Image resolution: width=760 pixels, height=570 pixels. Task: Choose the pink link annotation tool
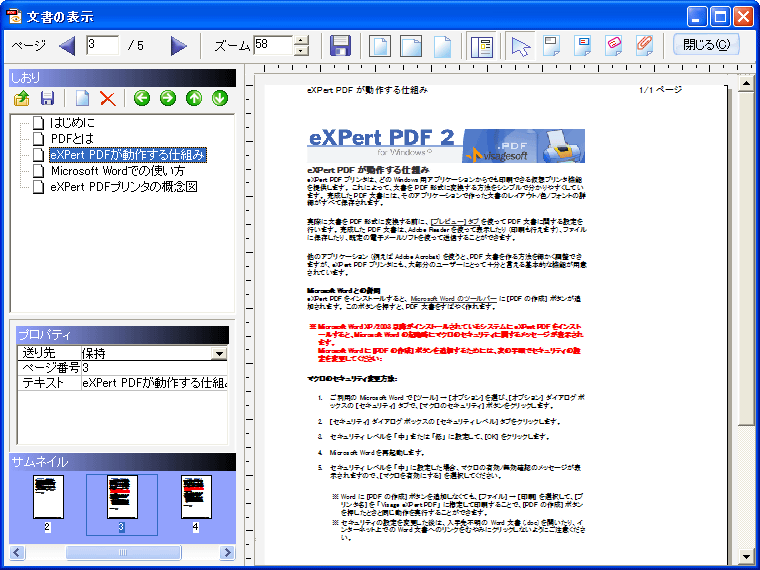tap(613, 46)
